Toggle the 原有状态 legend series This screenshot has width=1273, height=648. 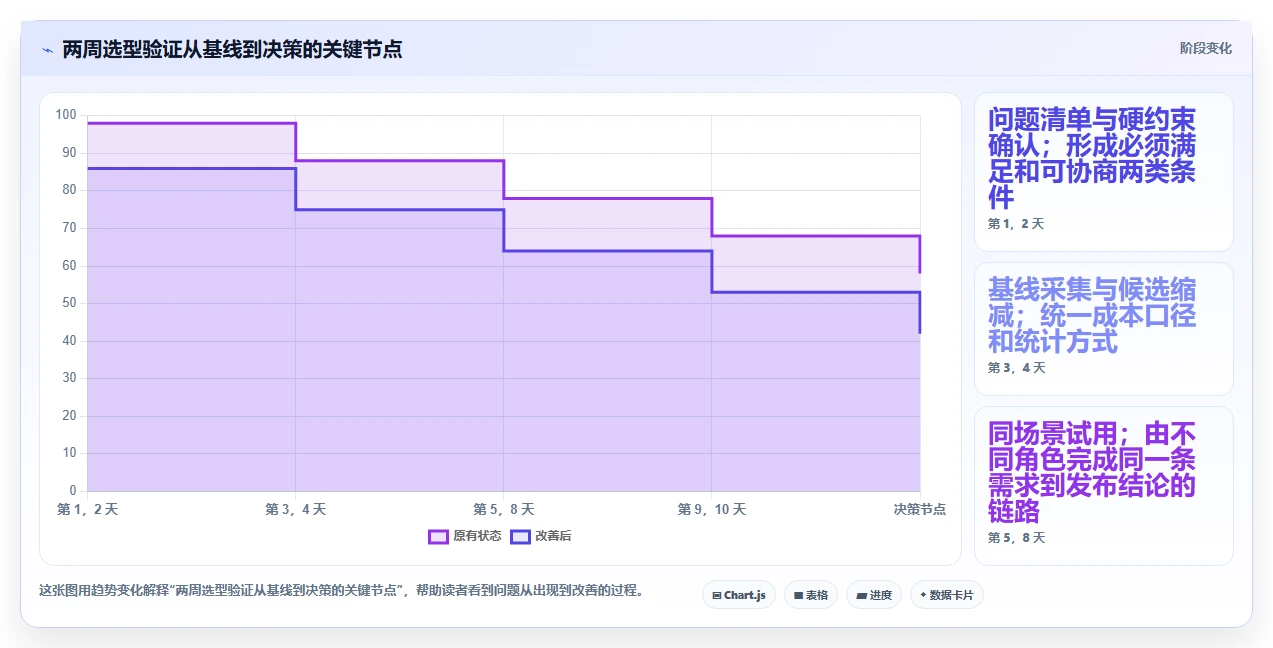coord(465,536)
